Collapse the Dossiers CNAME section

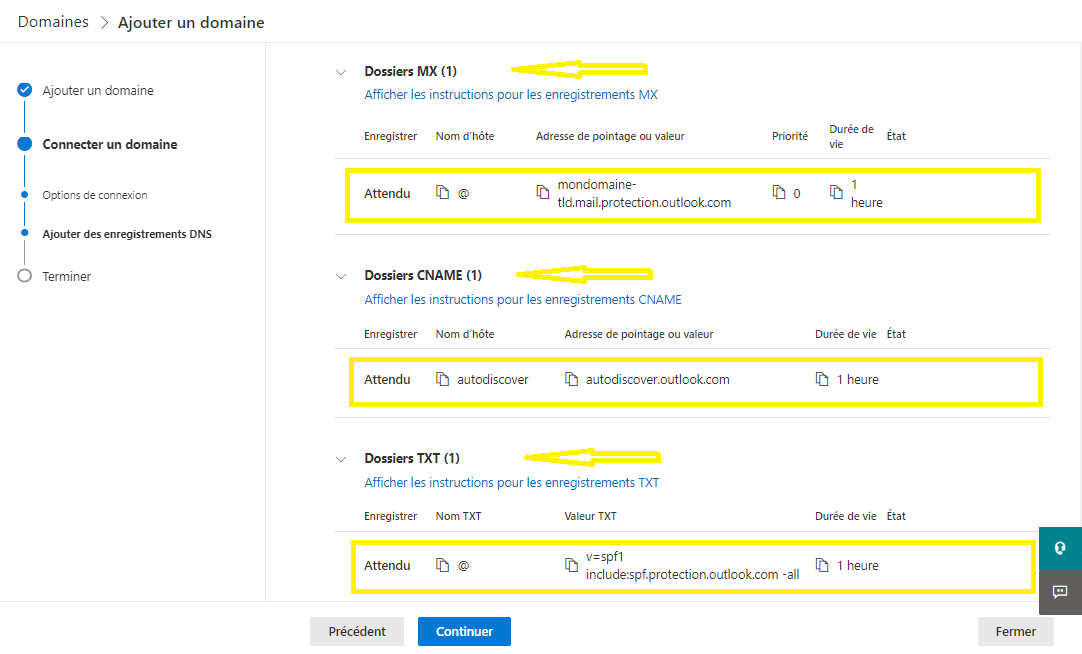[341, 276]
